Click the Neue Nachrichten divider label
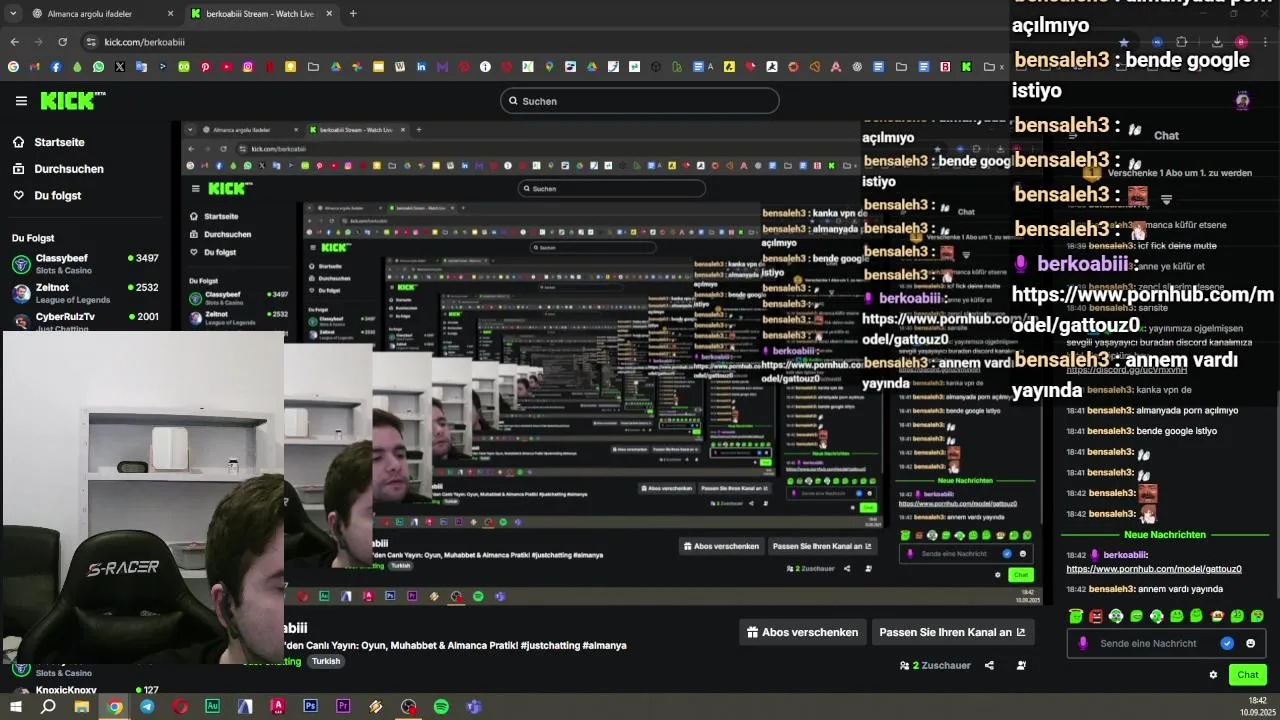This screenshot has height=720, width=1280. (x=1164, y=535)
